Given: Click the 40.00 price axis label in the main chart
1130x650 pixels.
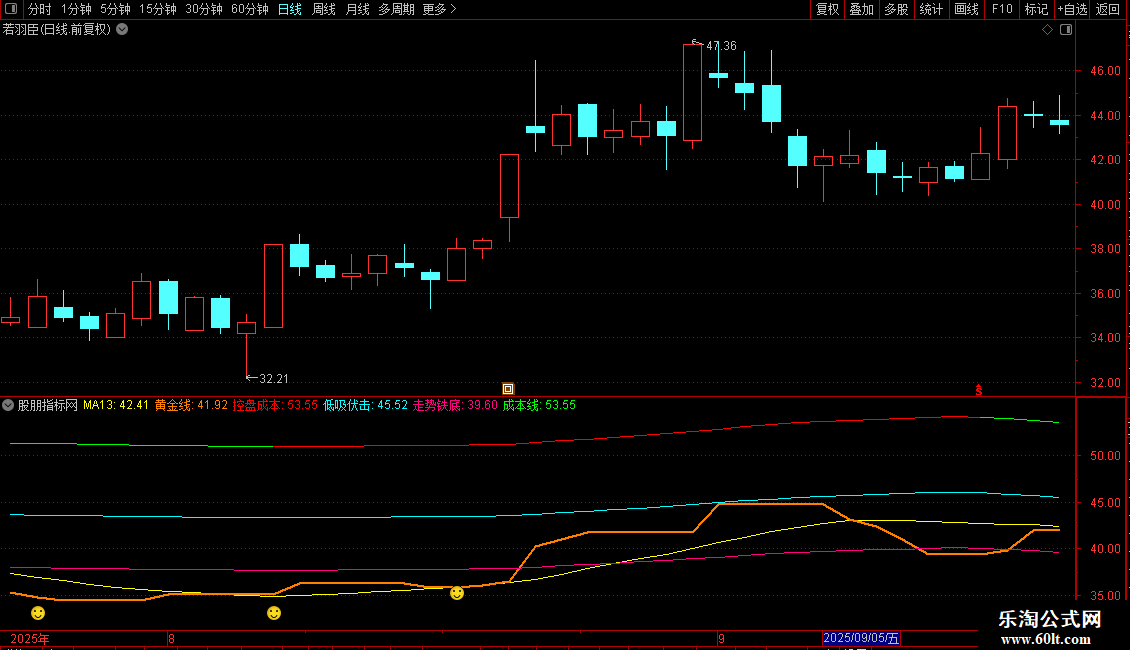Looking at the screenshot, I should click(1105, 205).
